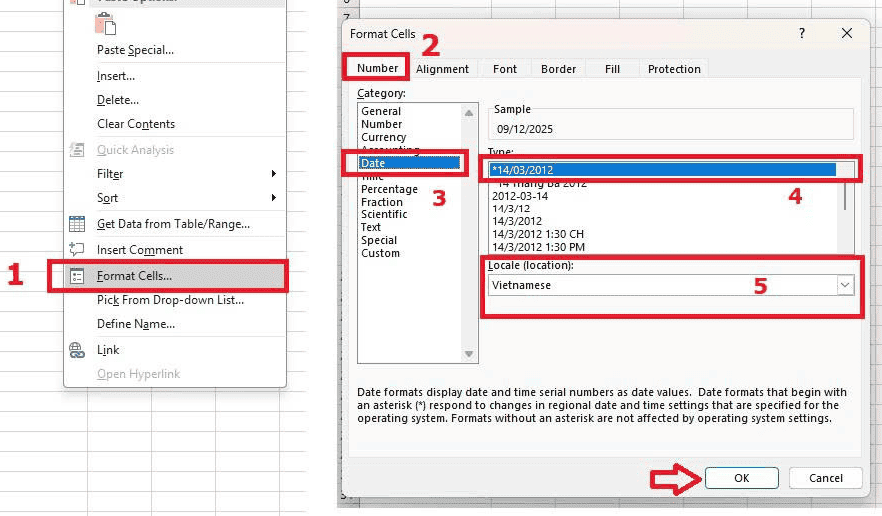Open the Sort submenu arrow
Screen dimensions: 882x516
pos(273,198)
